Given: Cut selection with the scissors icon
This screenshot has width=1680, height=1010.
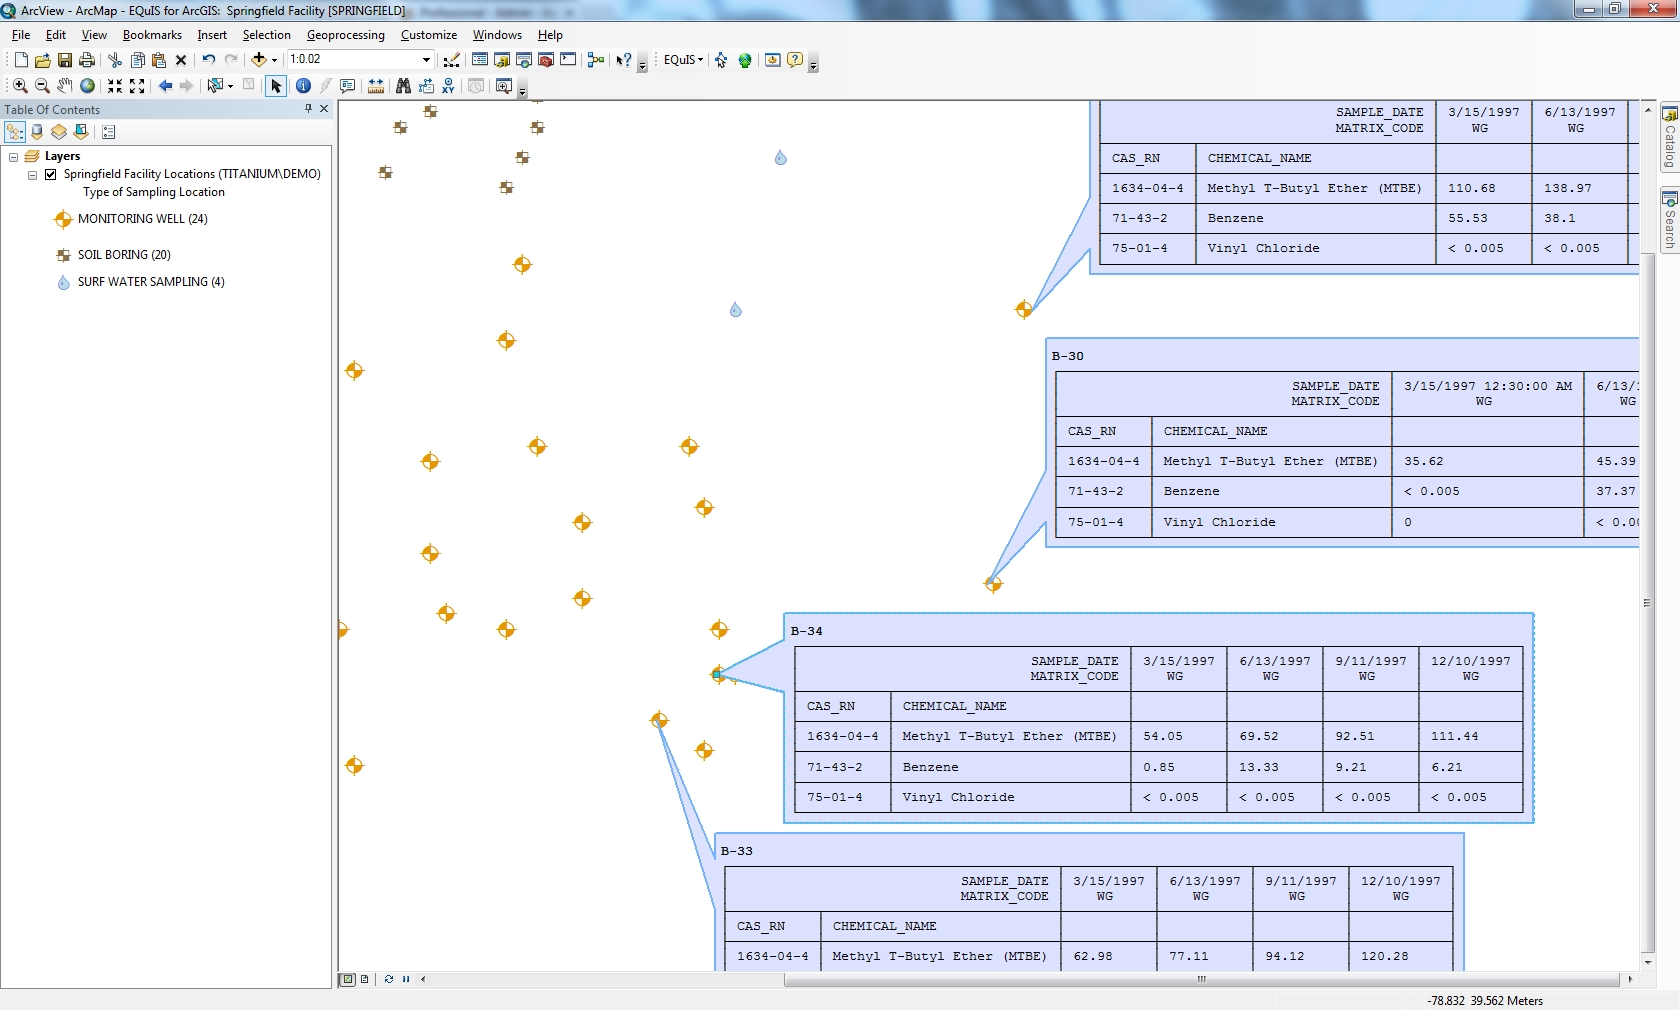Looking at the screenshot, I should click(x=115, y=60).
